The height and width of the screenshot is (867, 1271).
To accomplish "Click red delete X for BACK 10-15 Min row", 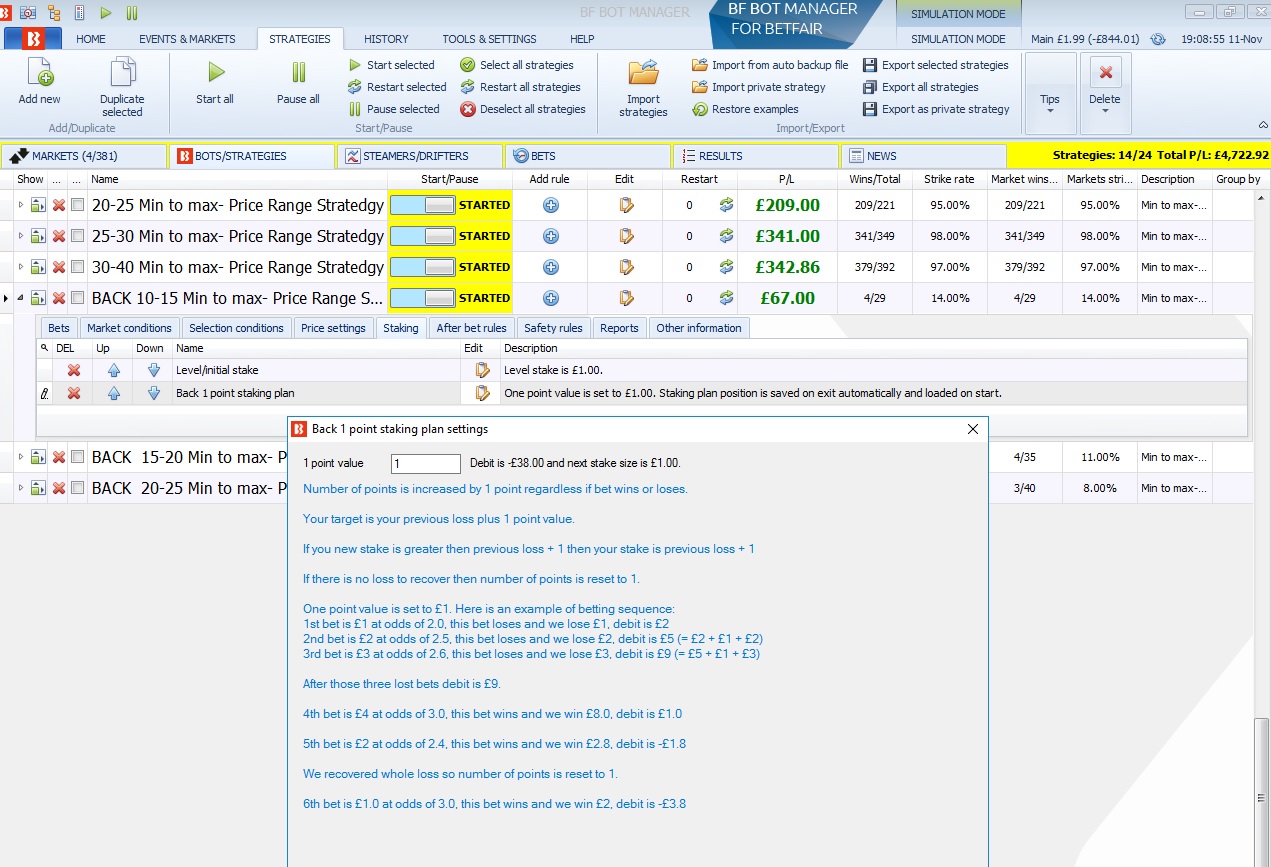I will click(x=59, y=298).
